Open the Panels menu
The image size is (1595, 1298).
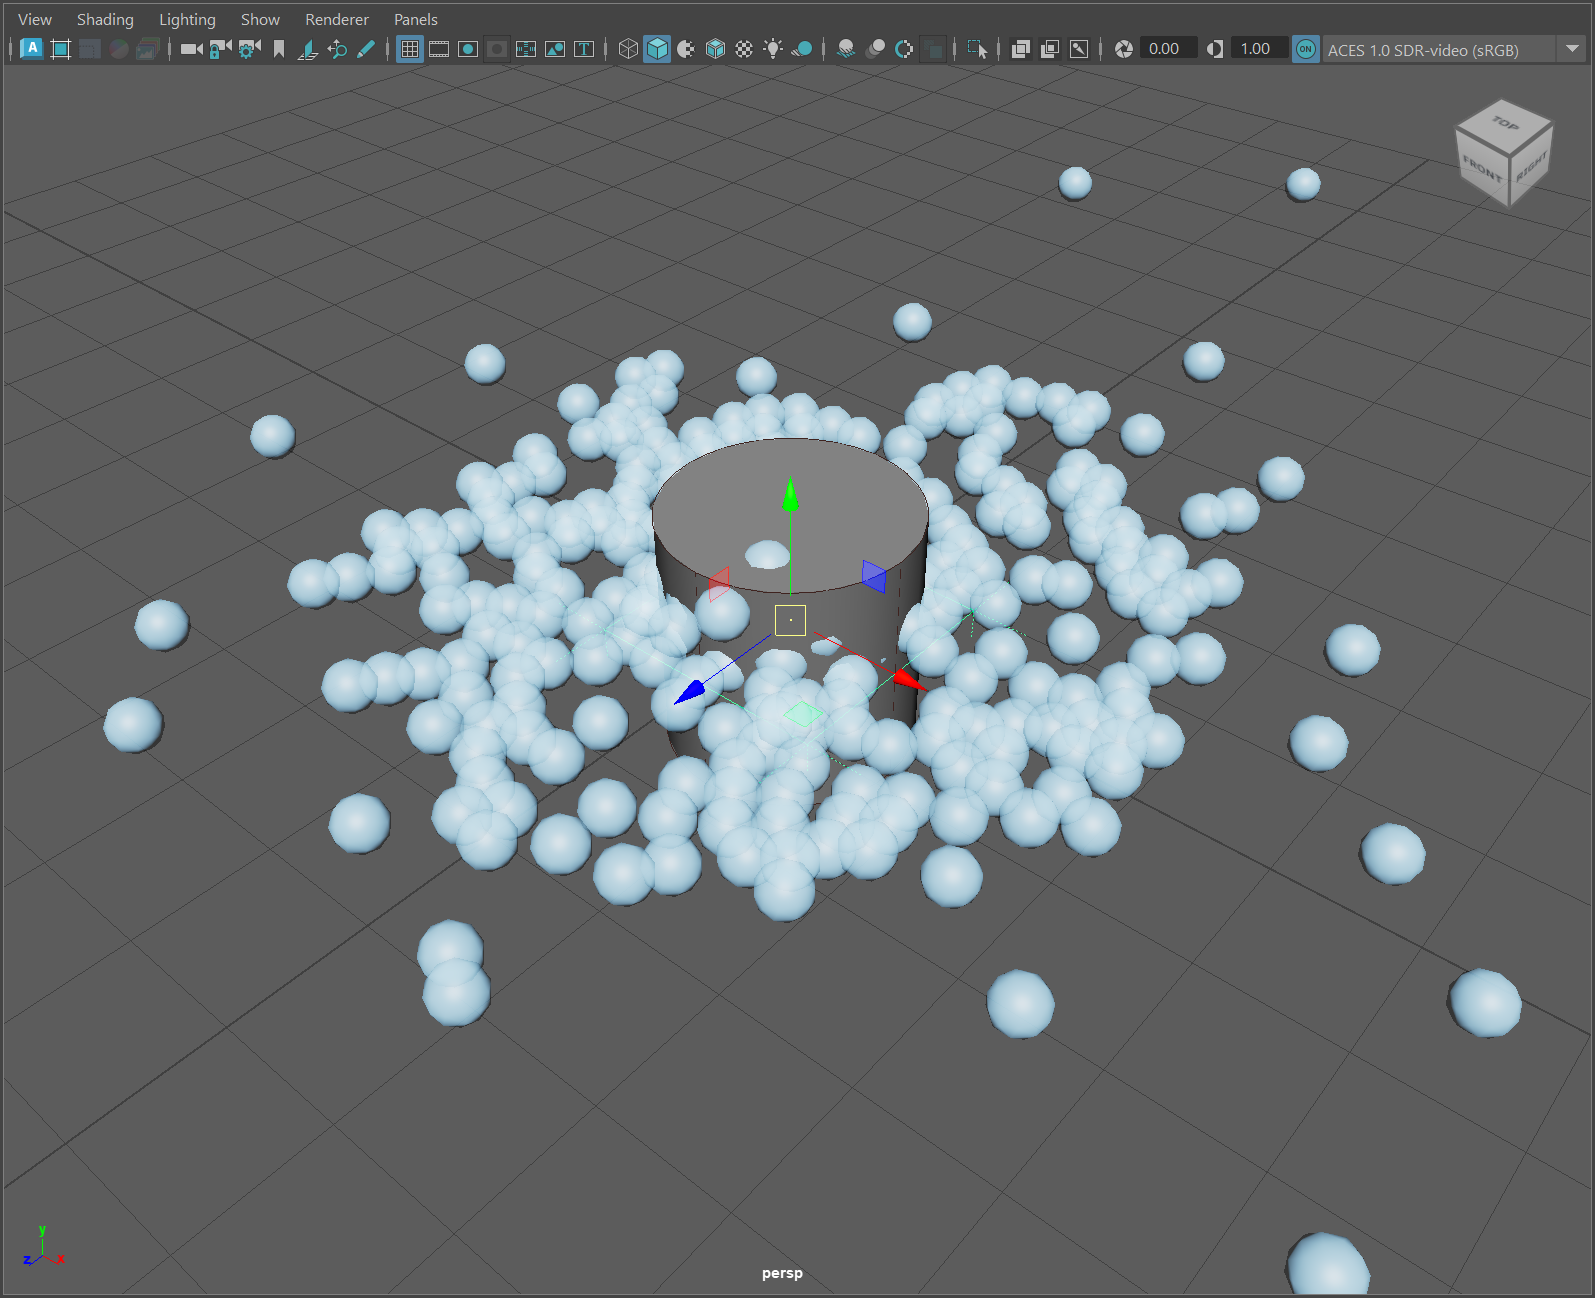pyautogui.click(x=416, y=19)
